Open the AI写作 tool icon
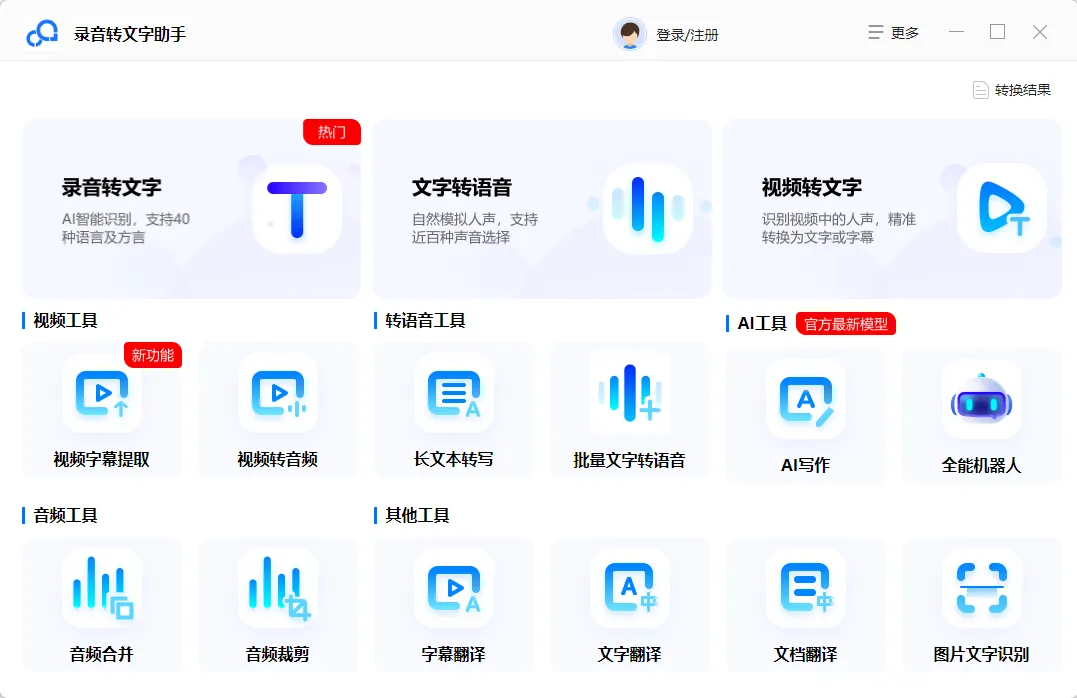The height and width of the screenshot is (698, 1077). 805,399
